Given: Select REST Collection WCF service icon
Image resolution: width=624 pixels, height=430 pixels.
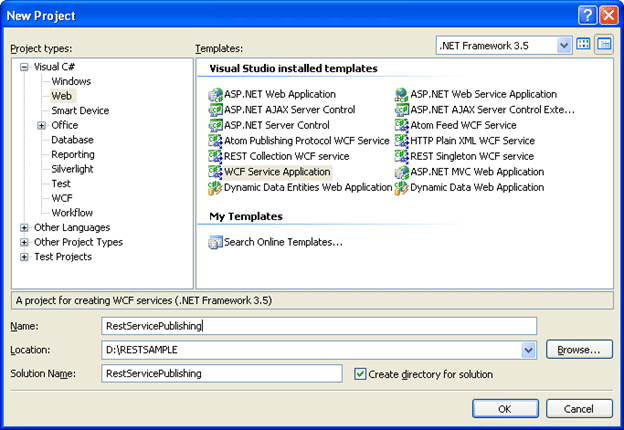Looking at the screenshot, I should [x=215, y=156].
